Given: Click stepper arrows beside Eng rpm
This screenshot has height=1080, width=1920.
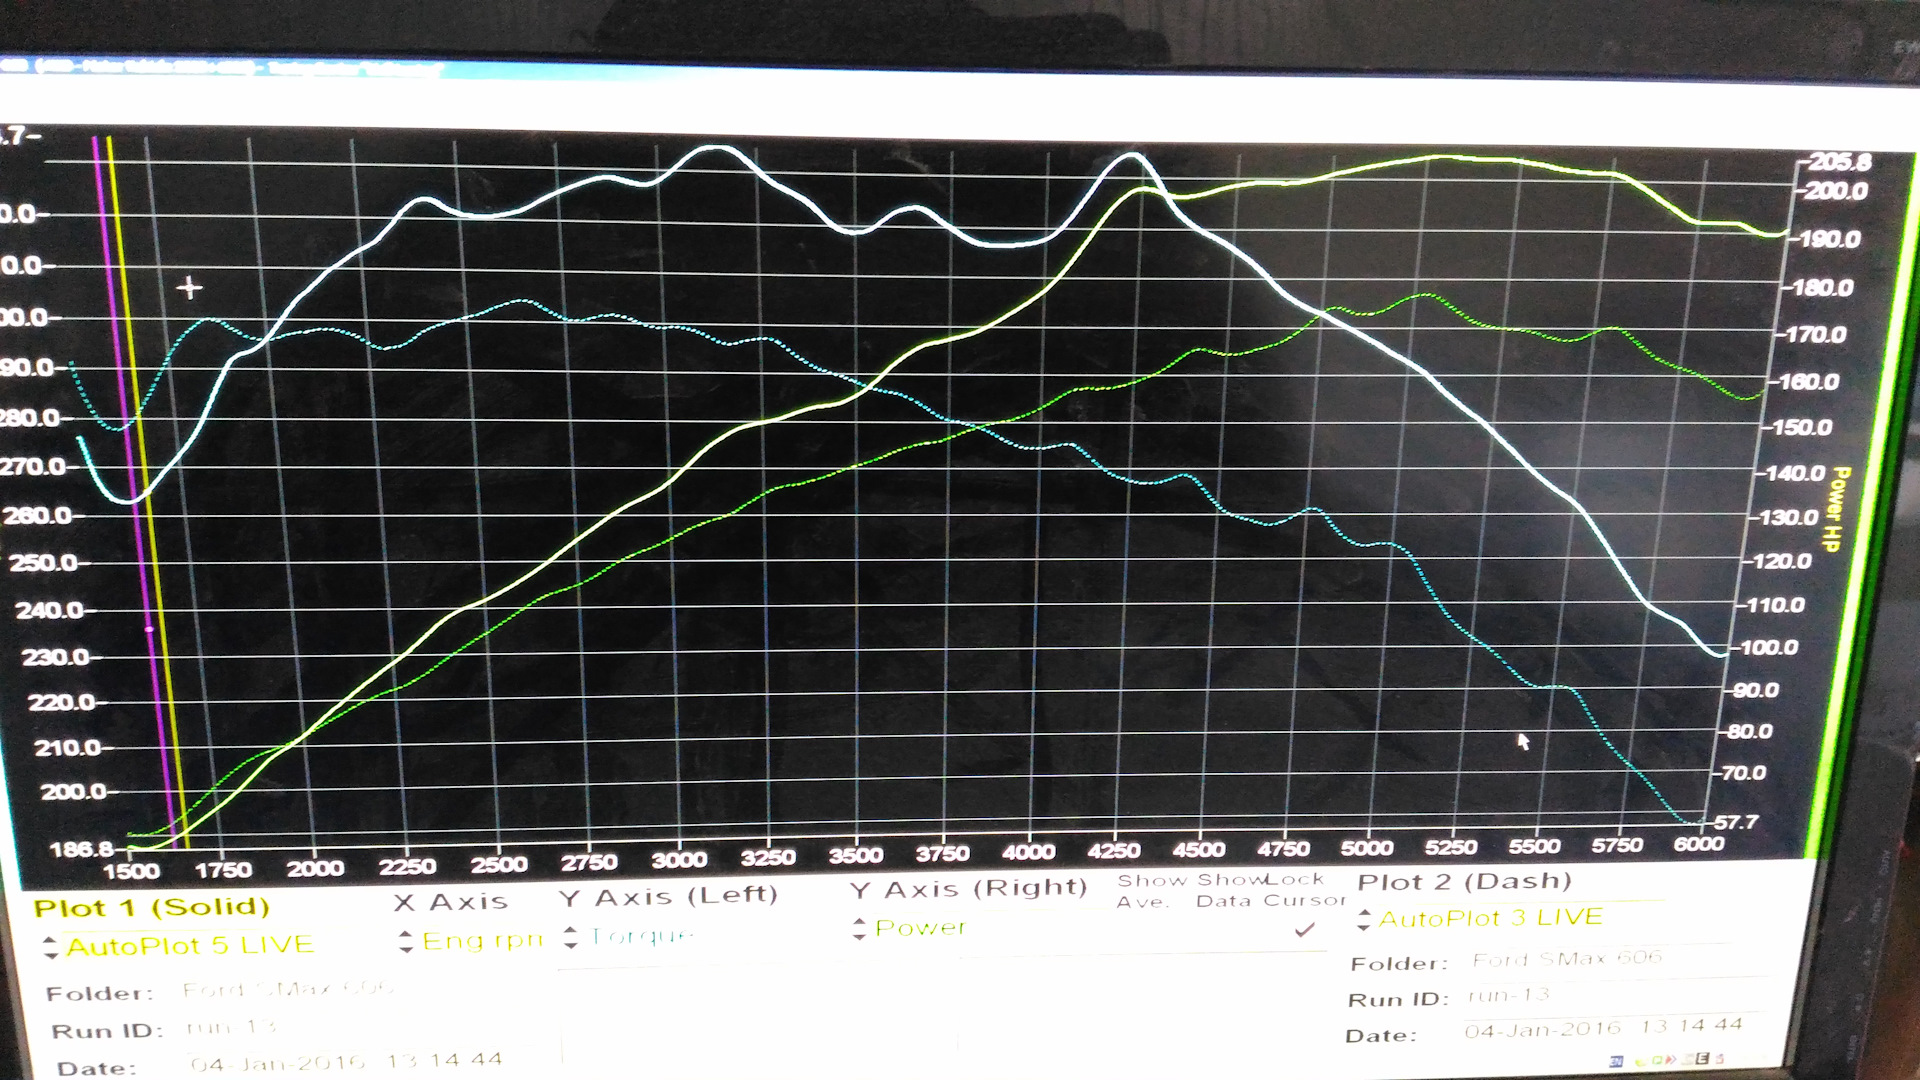Looking at the screenshot, I should coord(405,941).
